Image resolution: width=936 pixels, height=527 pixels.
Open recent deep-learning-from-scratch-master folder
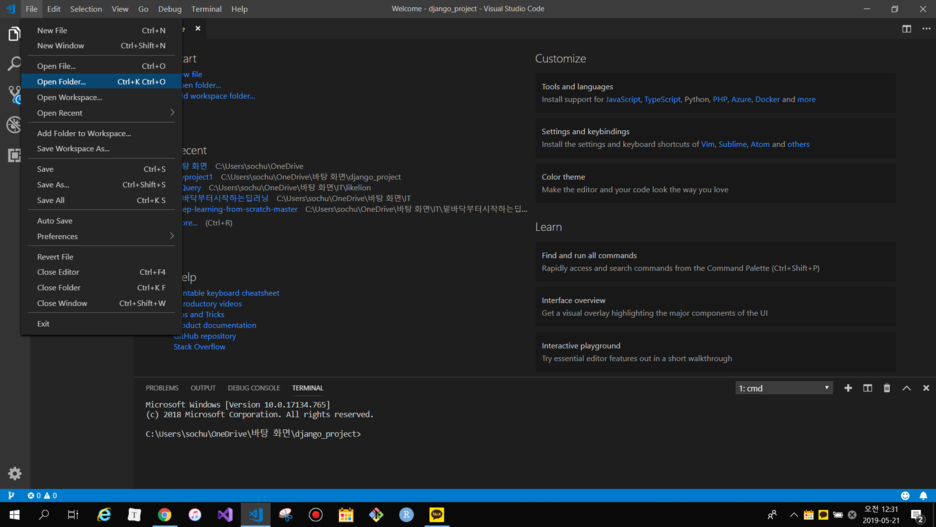pyautogui.click(x=239, y=209)
